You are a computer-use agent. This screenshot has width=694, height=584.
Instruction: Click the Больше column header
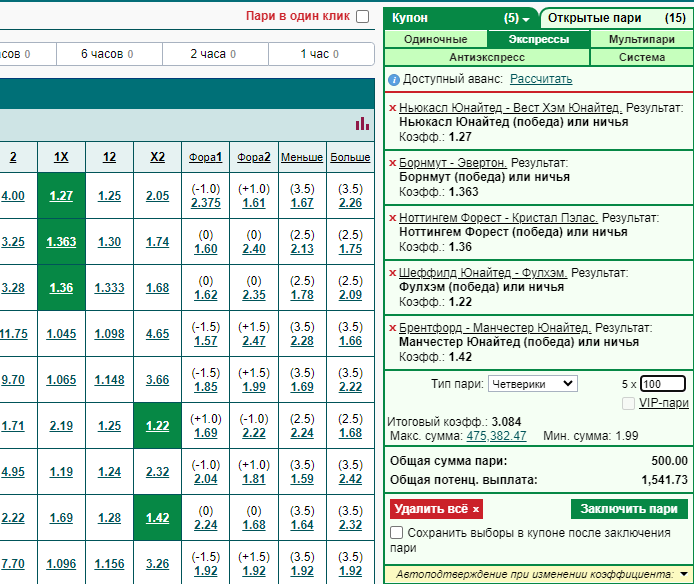[x=350, y=157]
